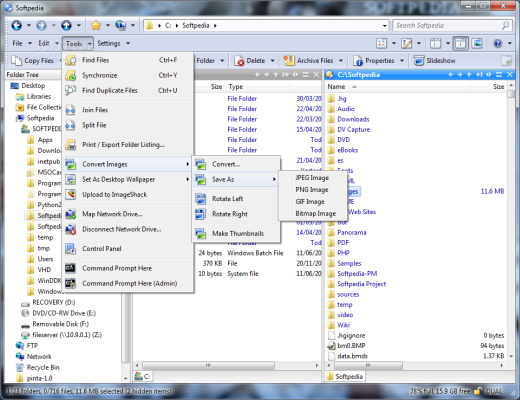Click the DUAL indicator in status bar
Image resolution: width=520 pixels, height=400 pixels.
[494, 391]
